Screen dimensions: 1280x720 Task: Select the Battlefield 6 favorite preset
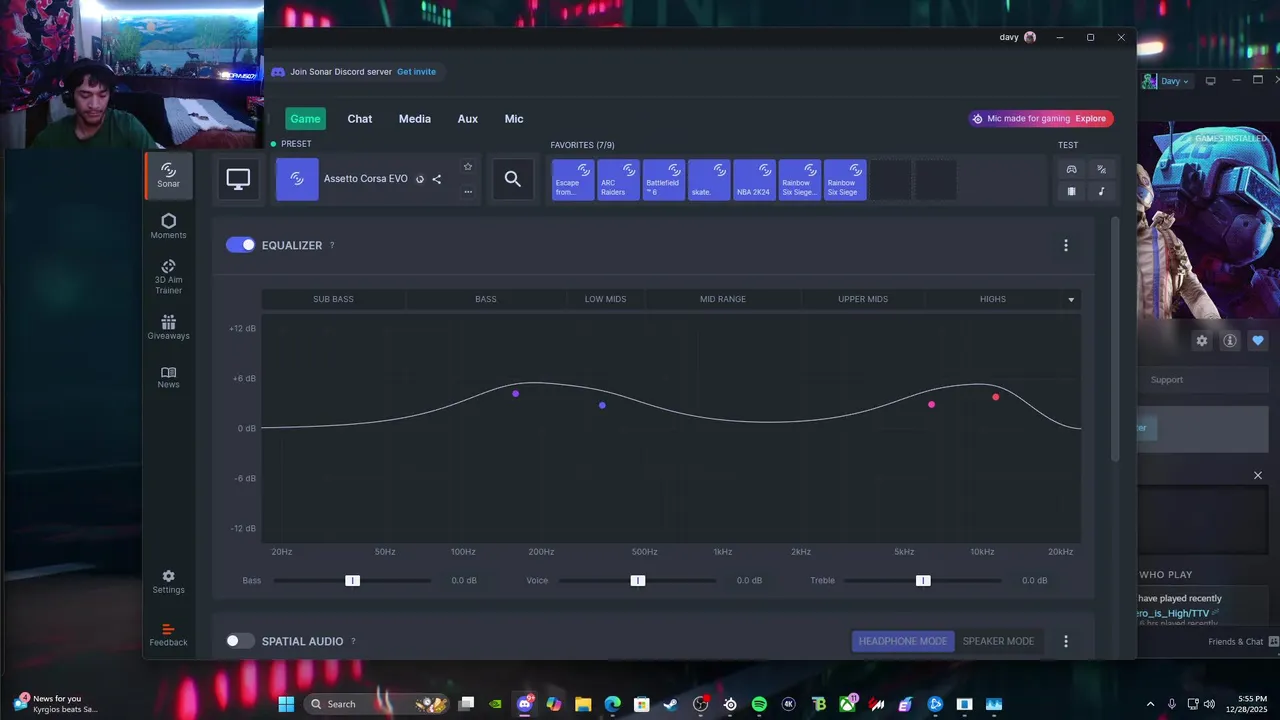(664, 180)
